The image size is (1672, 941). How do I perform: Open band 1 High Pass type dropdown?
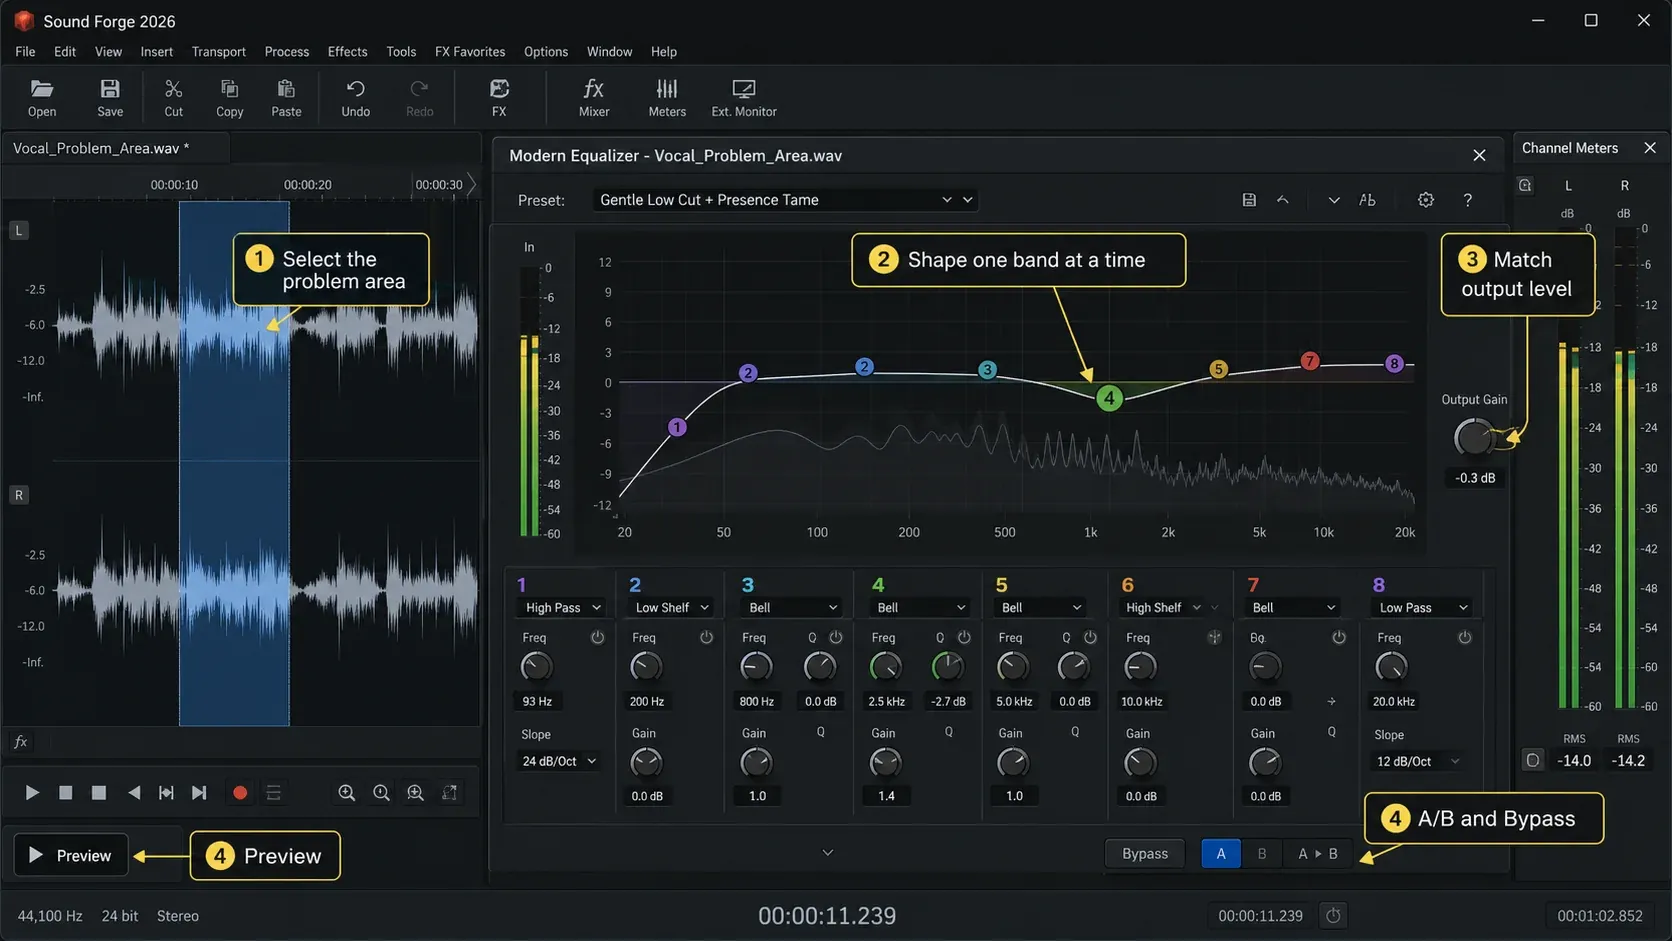point(562,608)
